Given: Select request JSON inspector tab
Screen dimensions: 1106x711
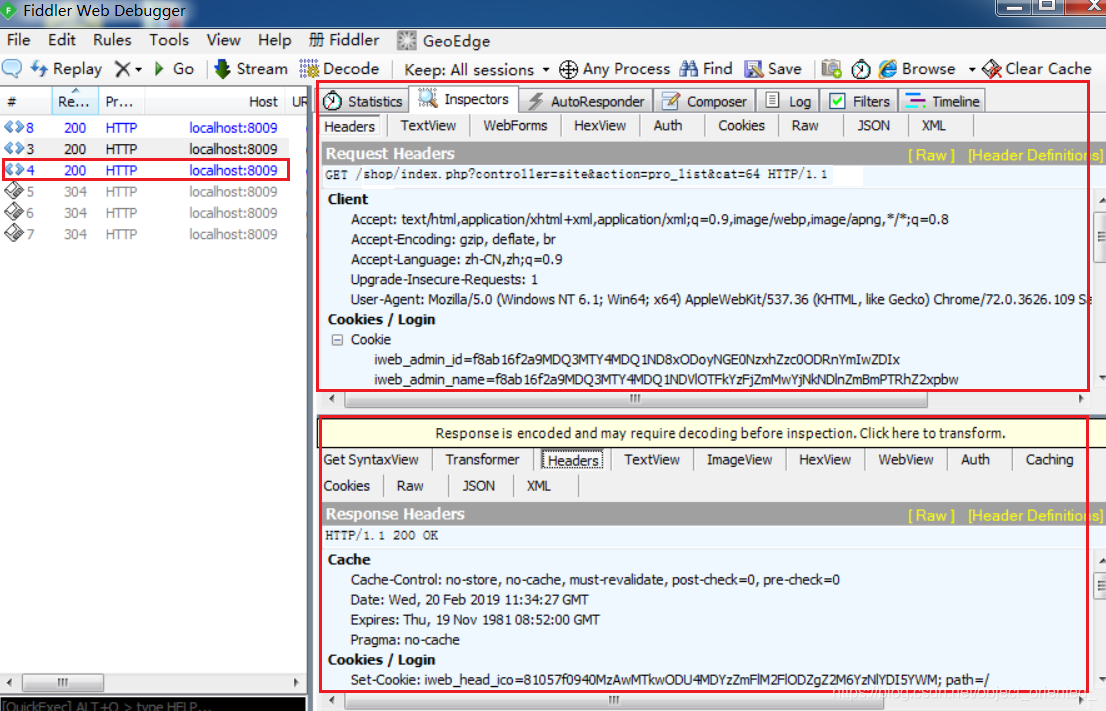Looking at the screenshot, I should click(873, 126).
